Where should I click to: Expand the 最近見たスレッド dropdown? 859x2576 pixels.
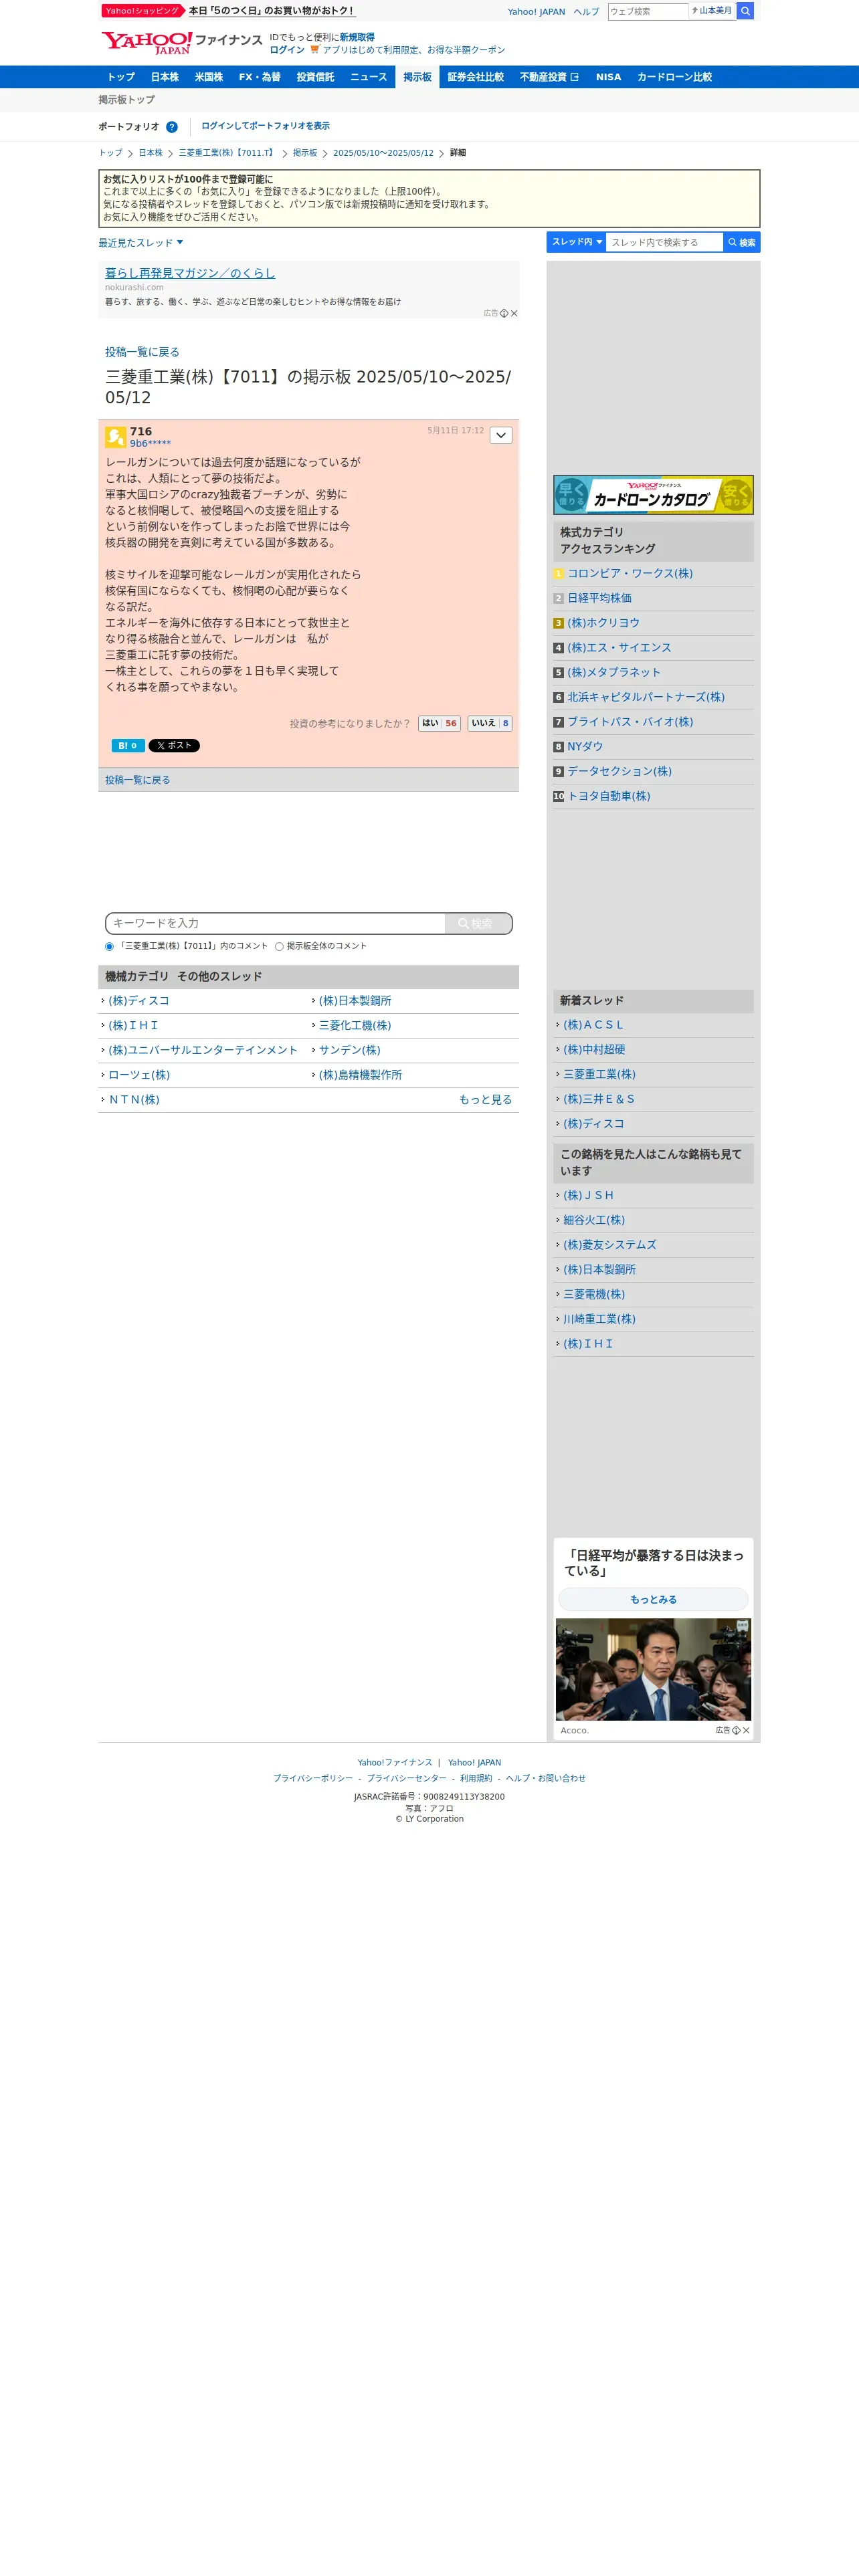141,242
